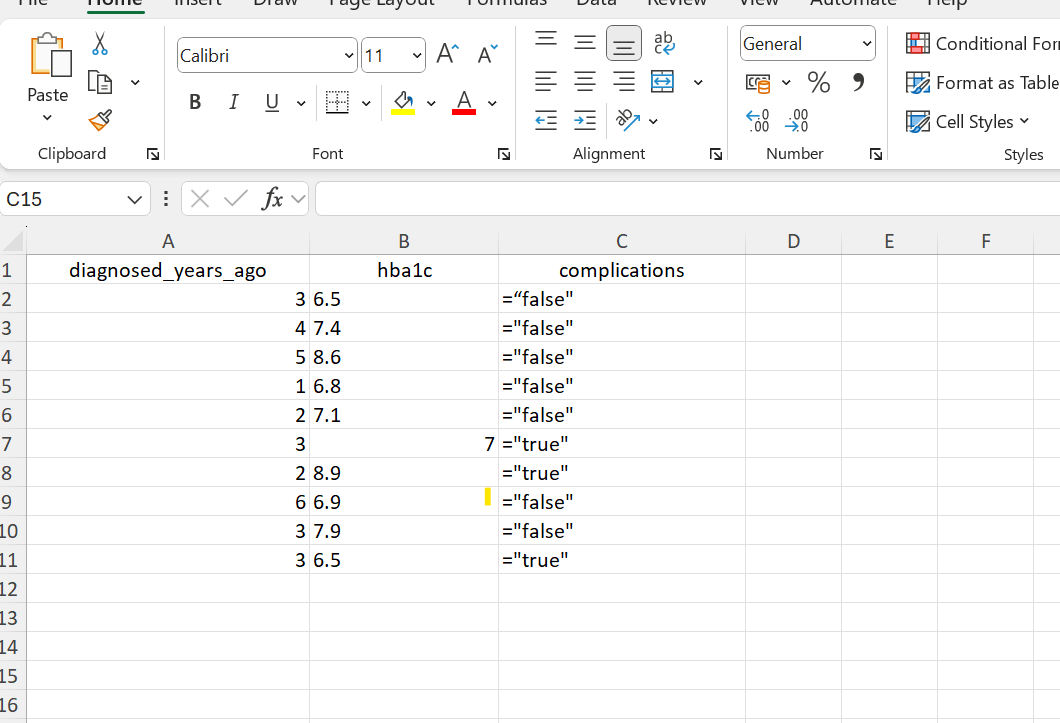Decrease font size with smaller A
Screen dimensions: 1060x723
[x=487, y=54]
